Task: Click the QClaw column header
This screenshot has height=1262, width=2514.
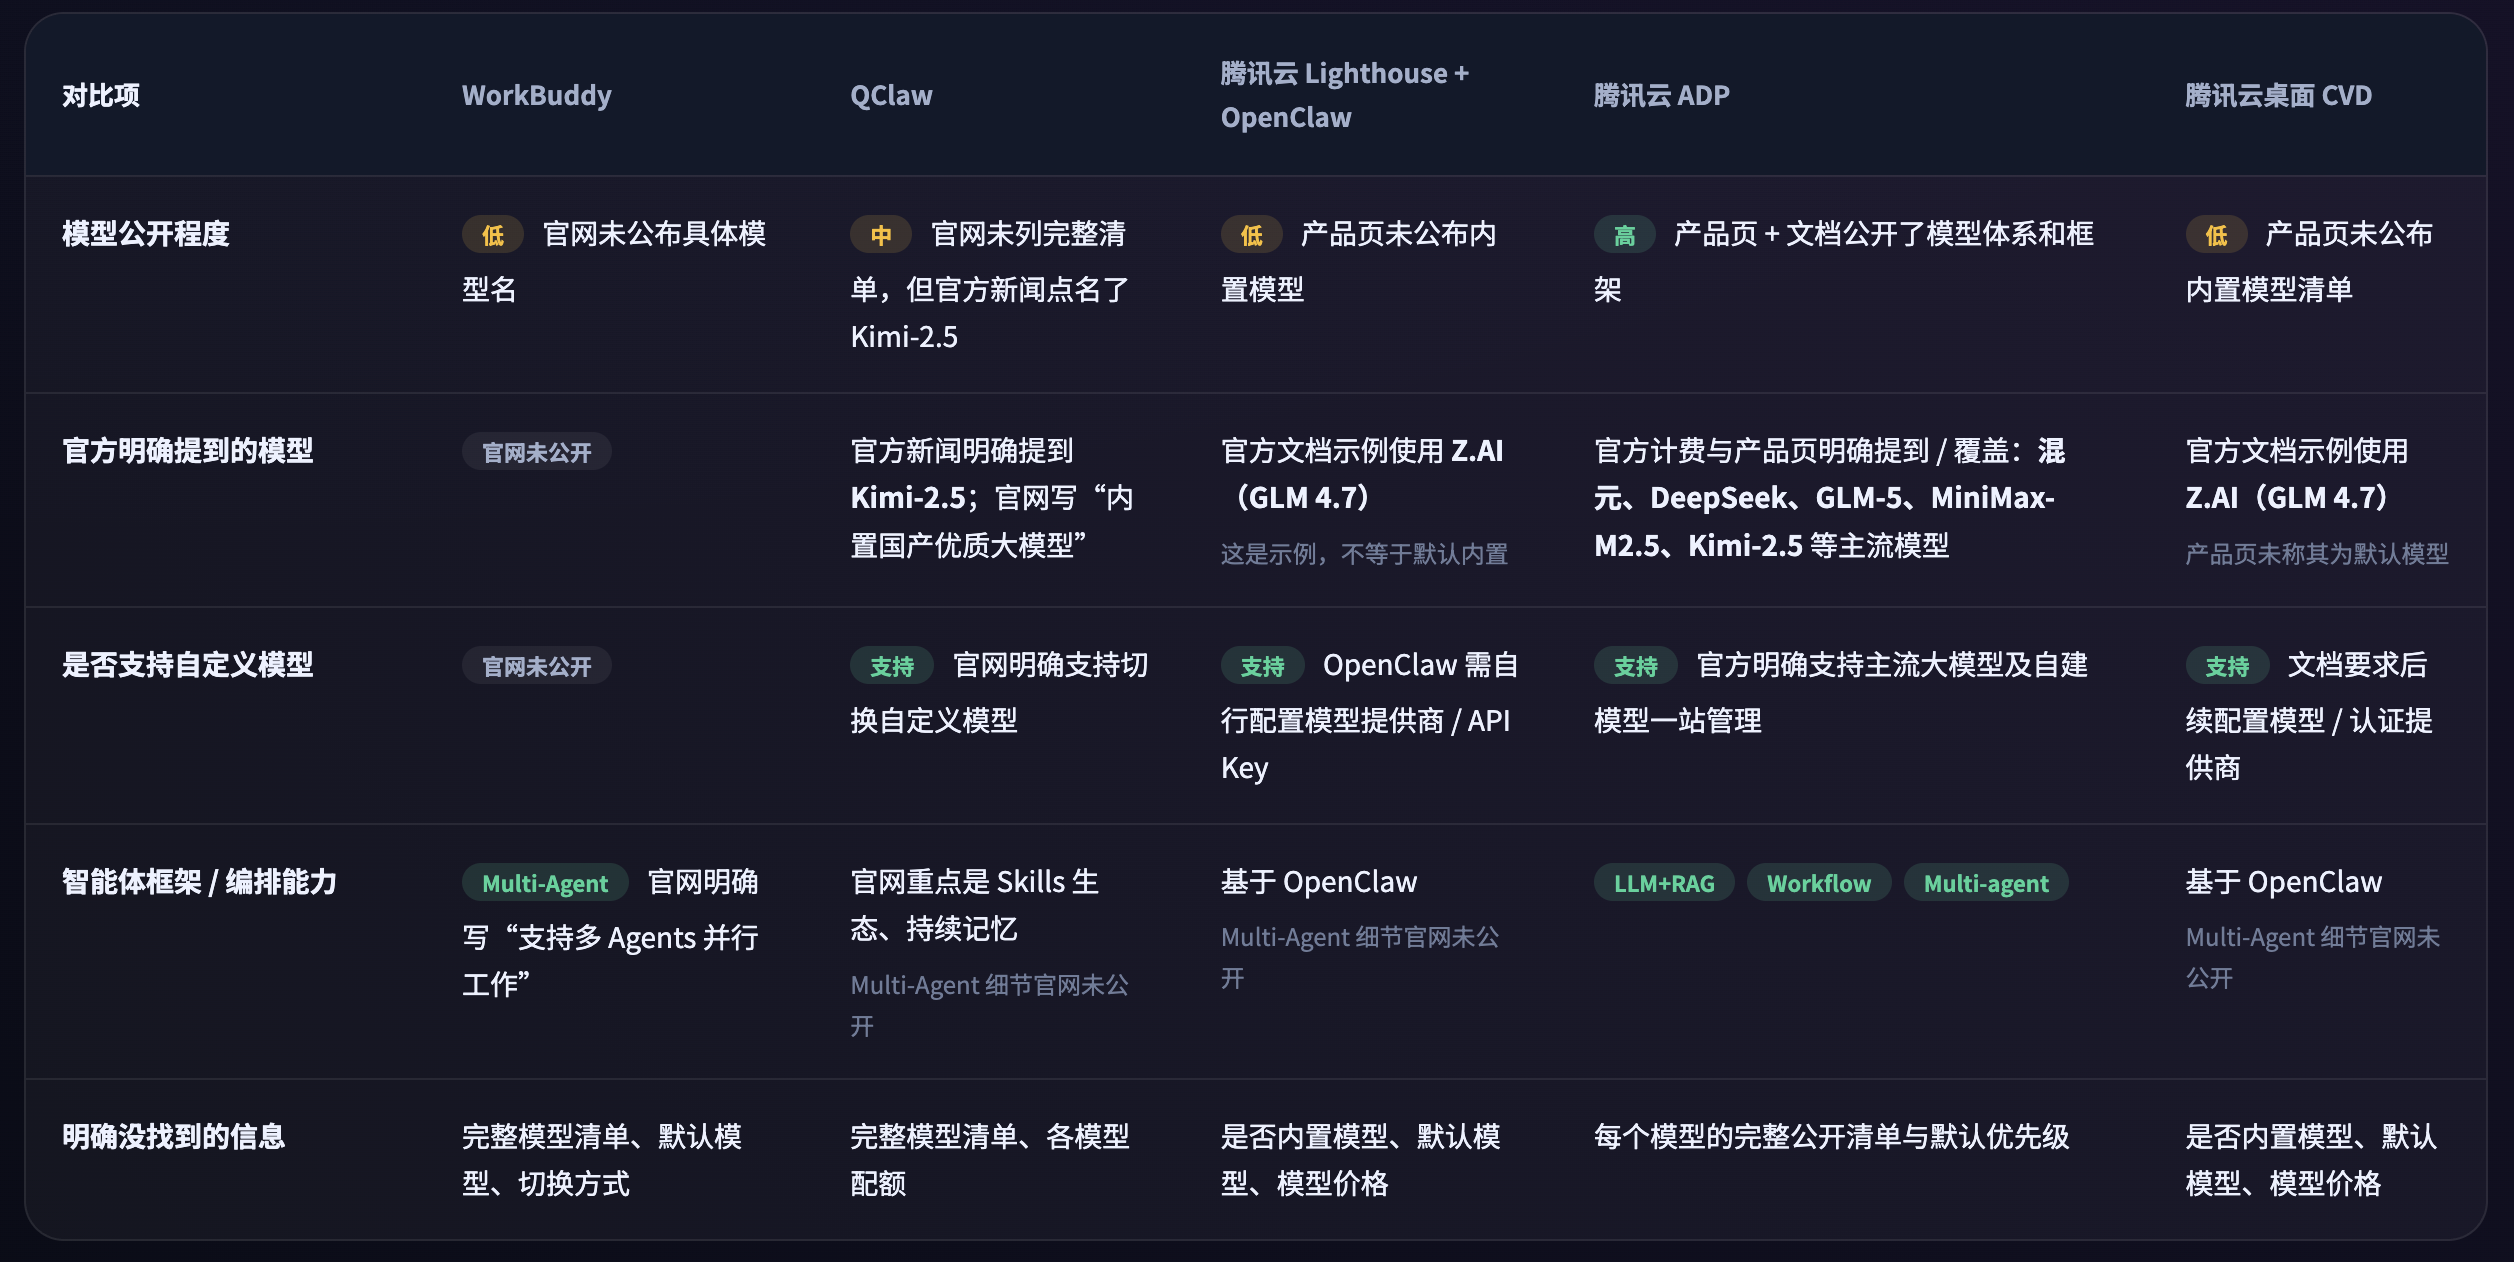Action: [890, 96]
